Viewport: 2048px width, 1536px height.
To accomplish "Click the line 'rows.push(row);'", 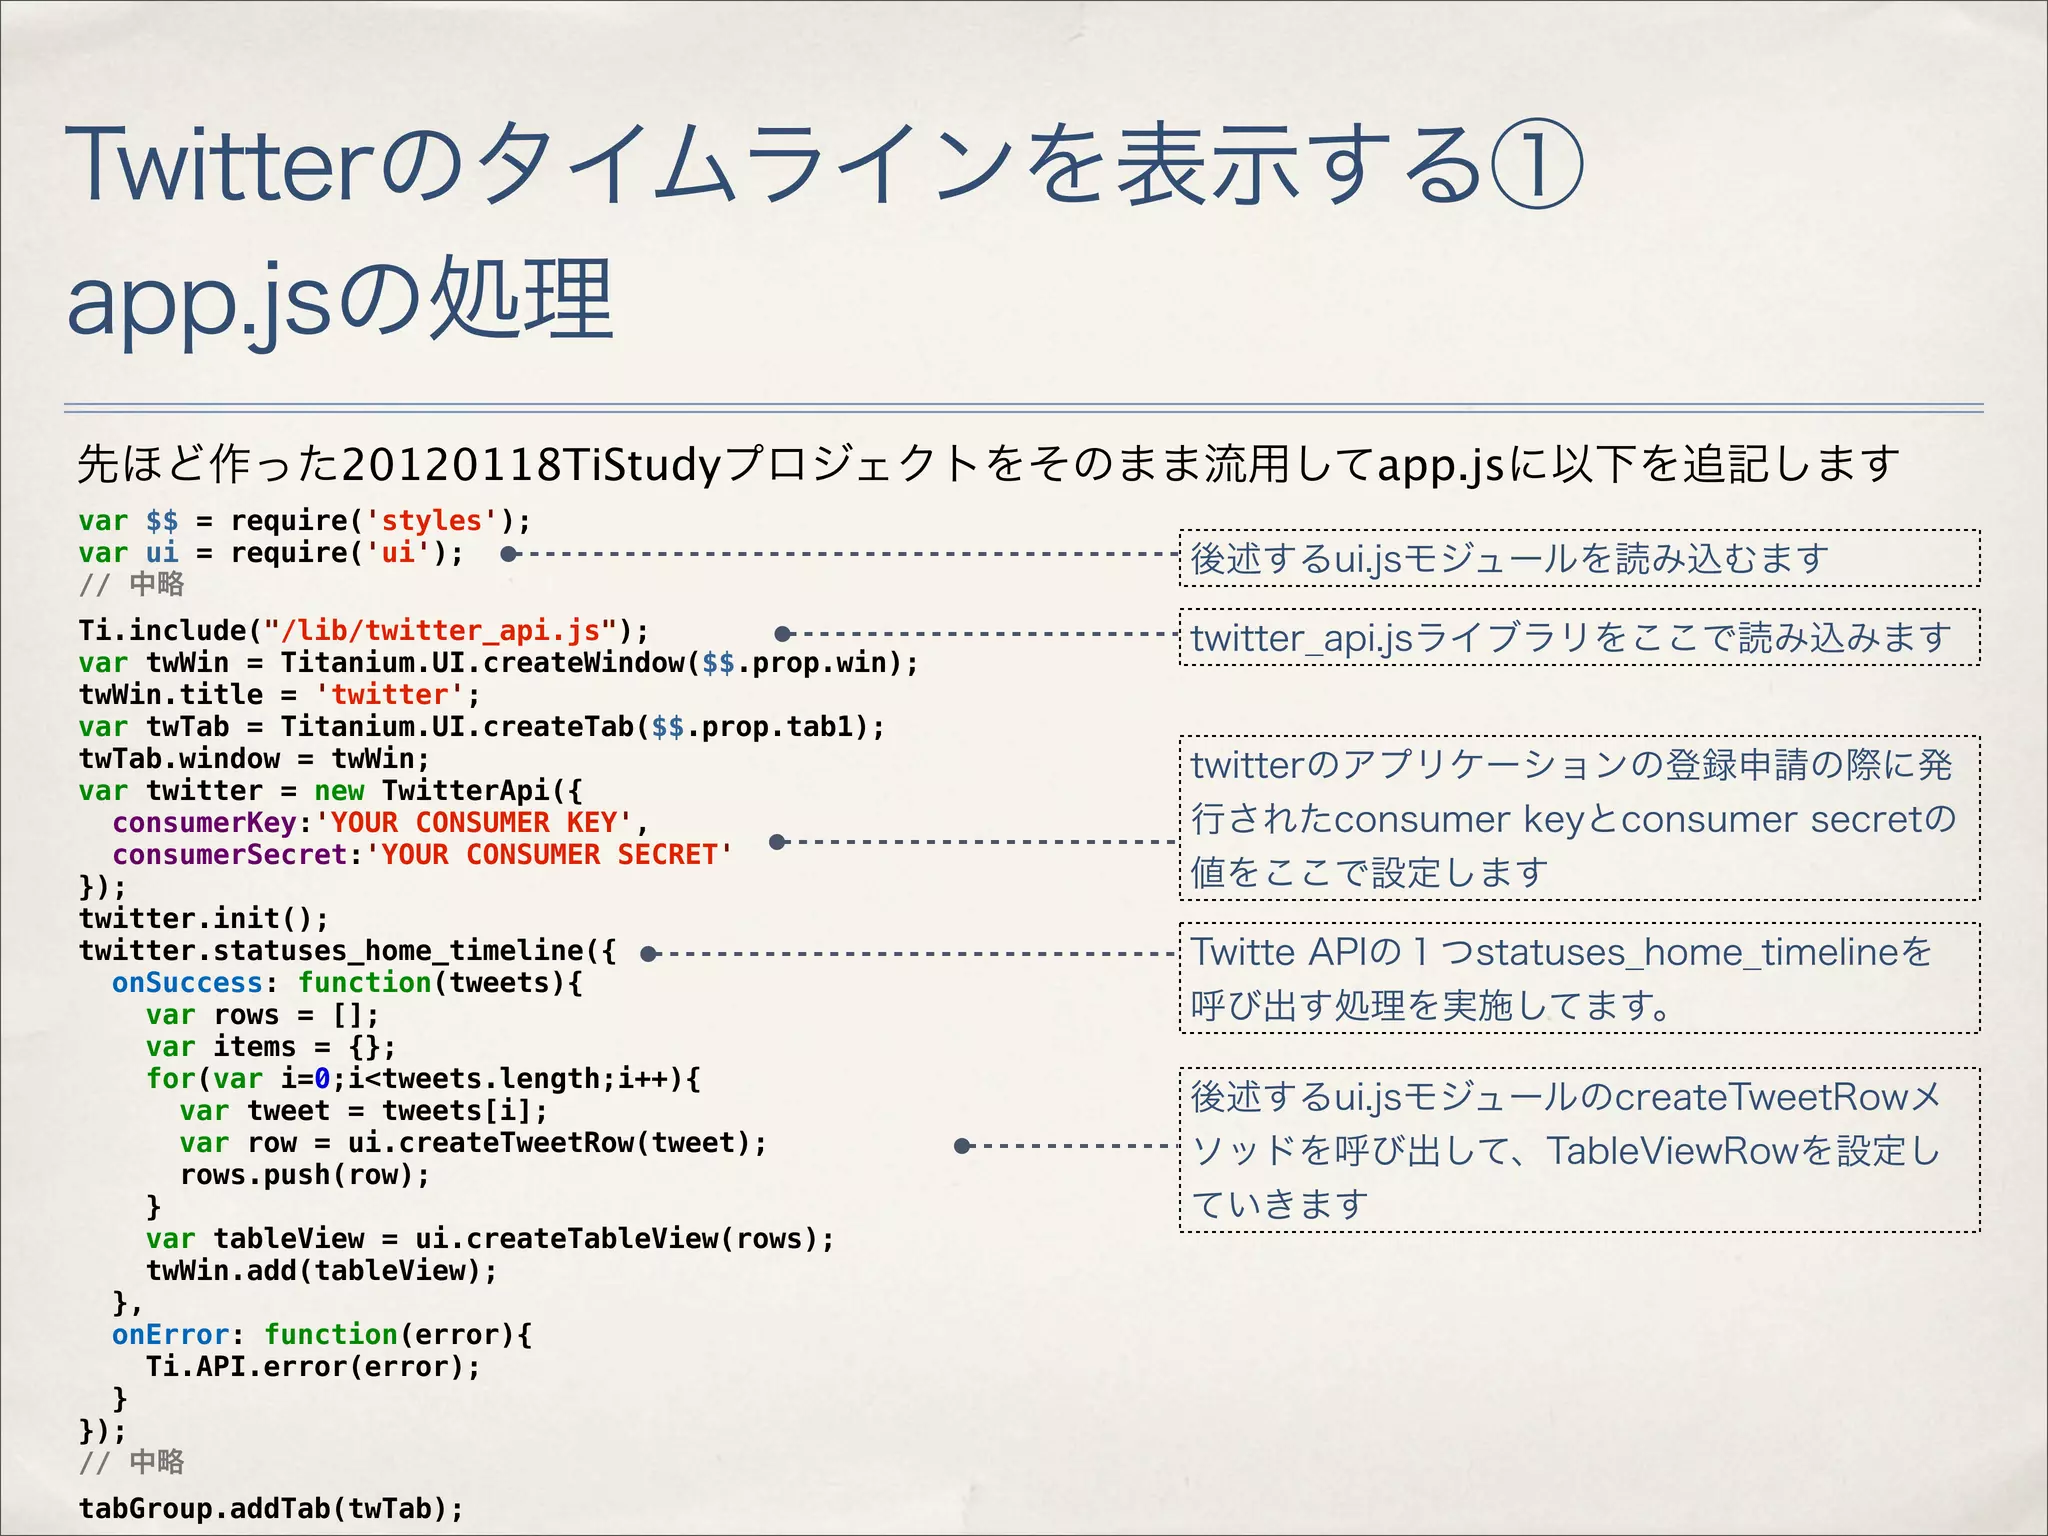I will point(305,1175).
